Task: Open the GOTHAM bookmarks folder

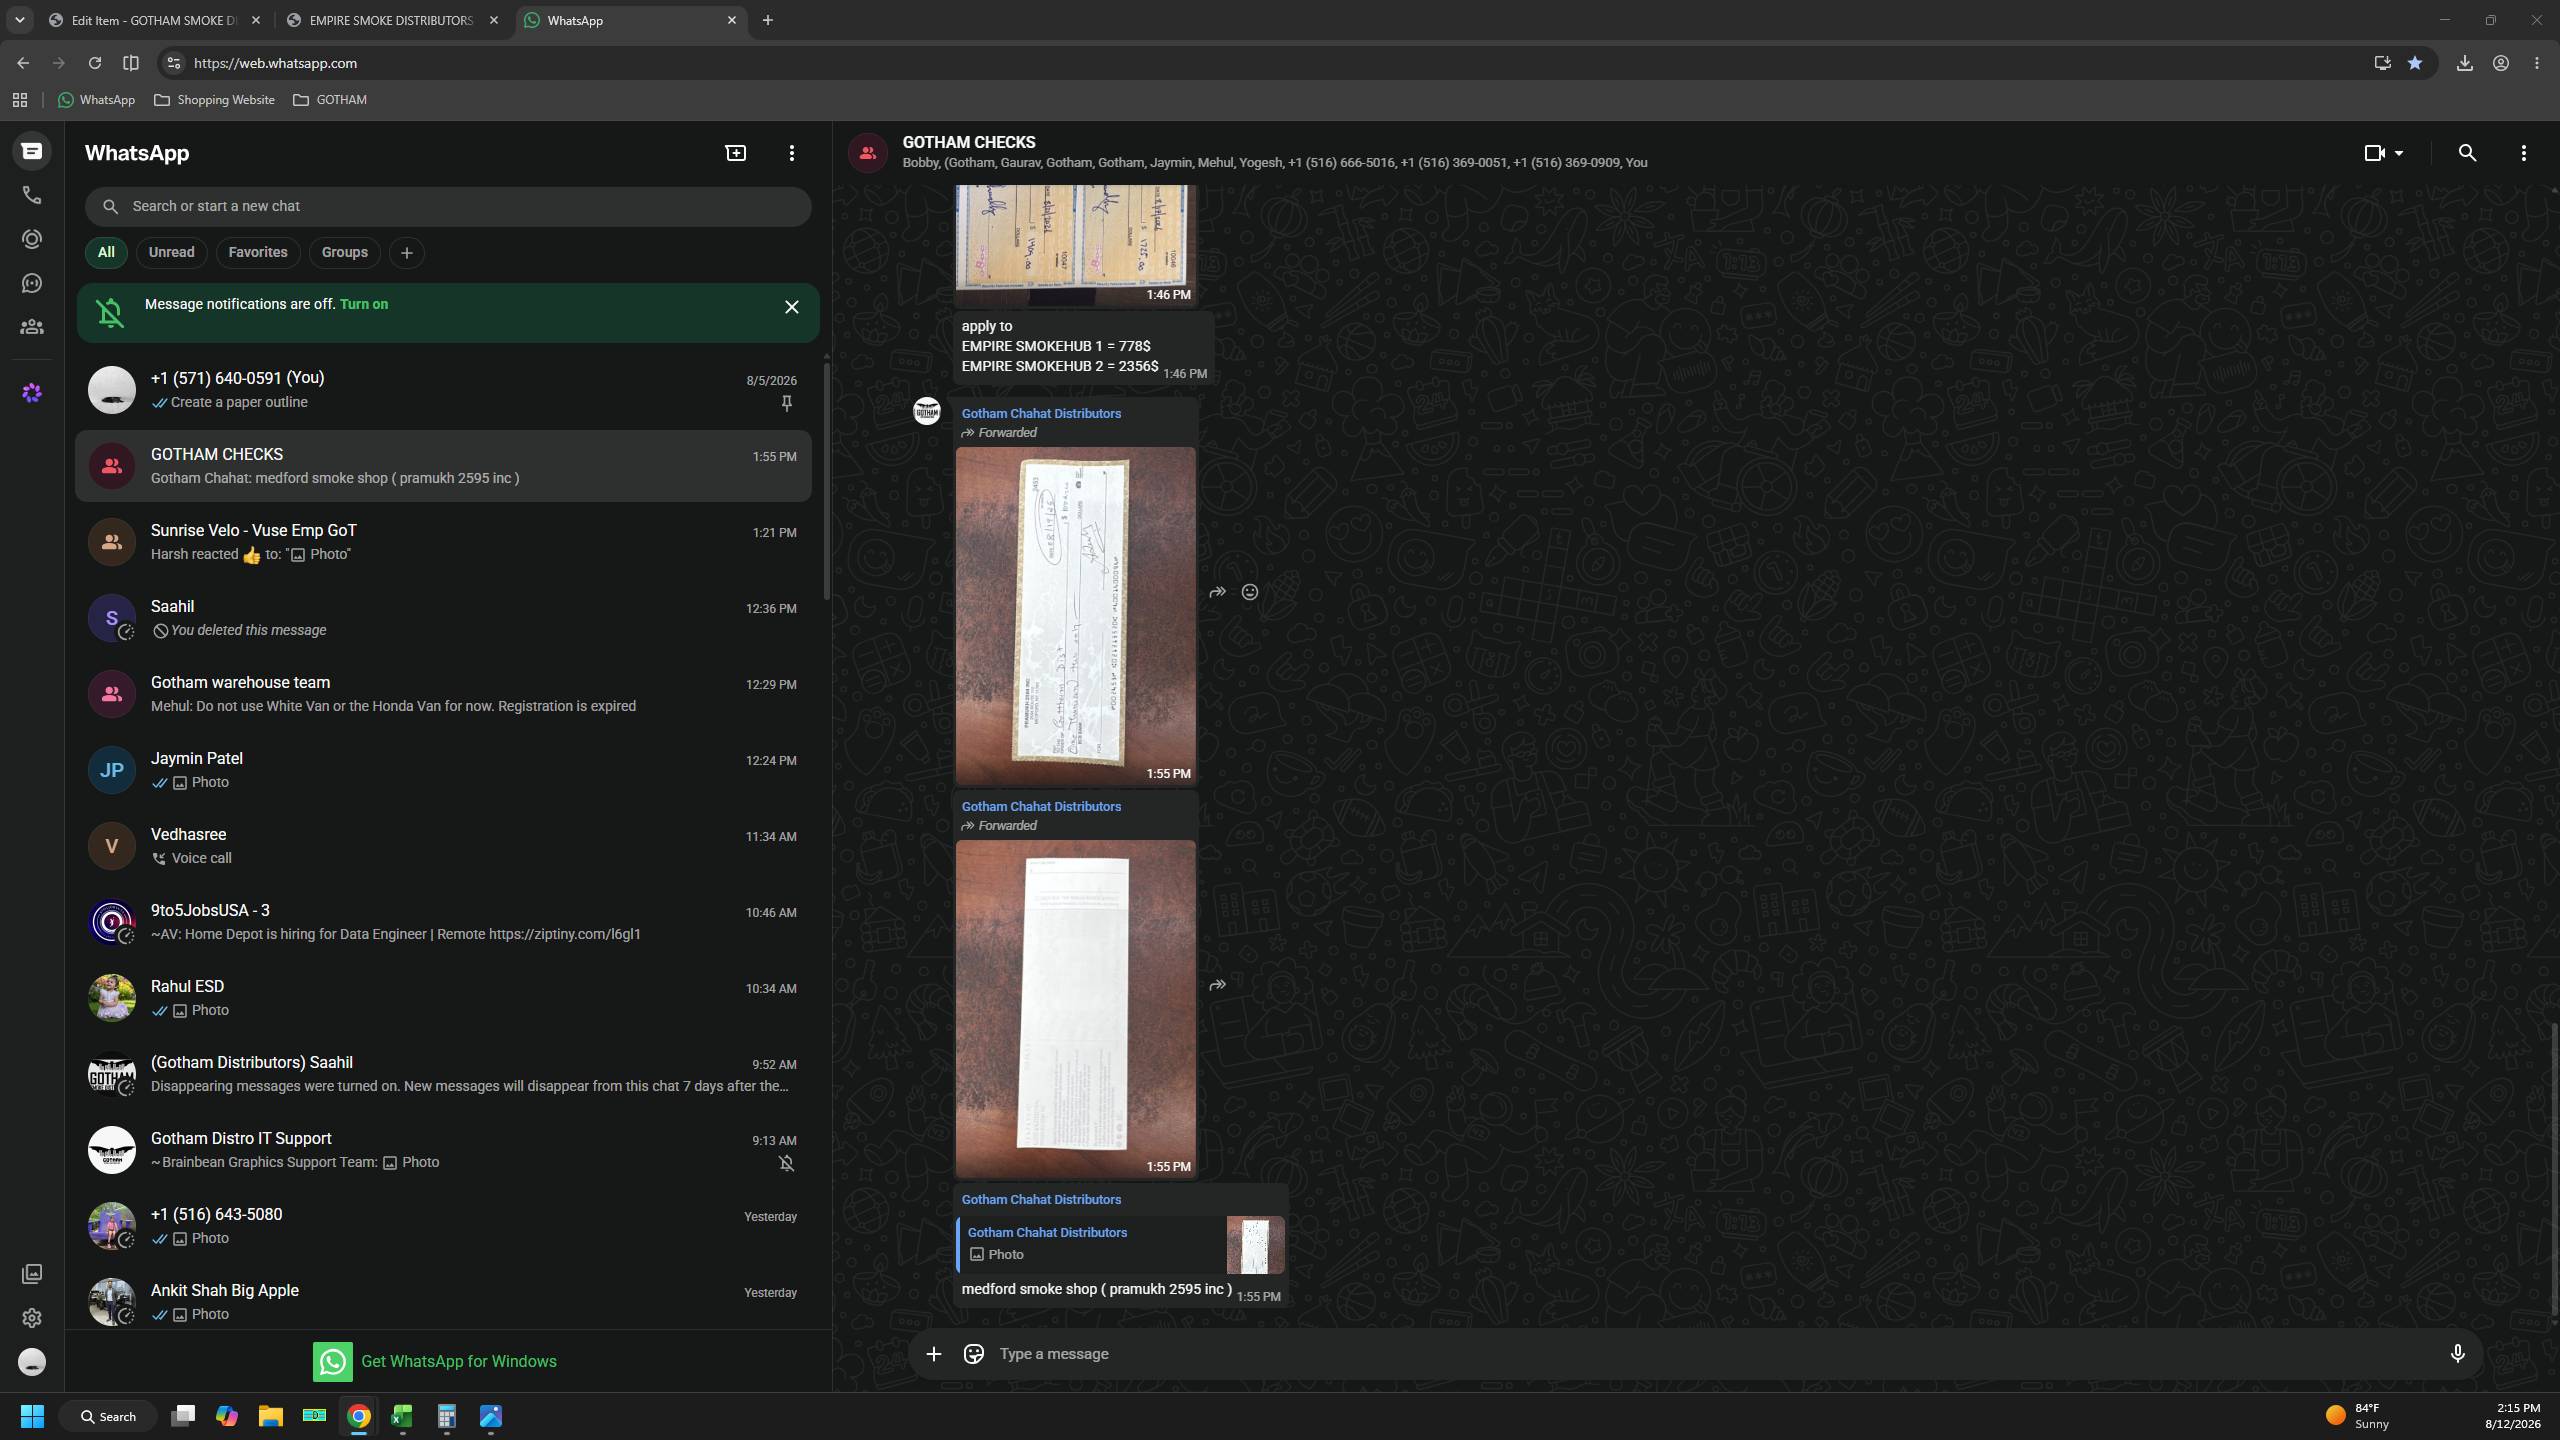Action: coord(330,100)
